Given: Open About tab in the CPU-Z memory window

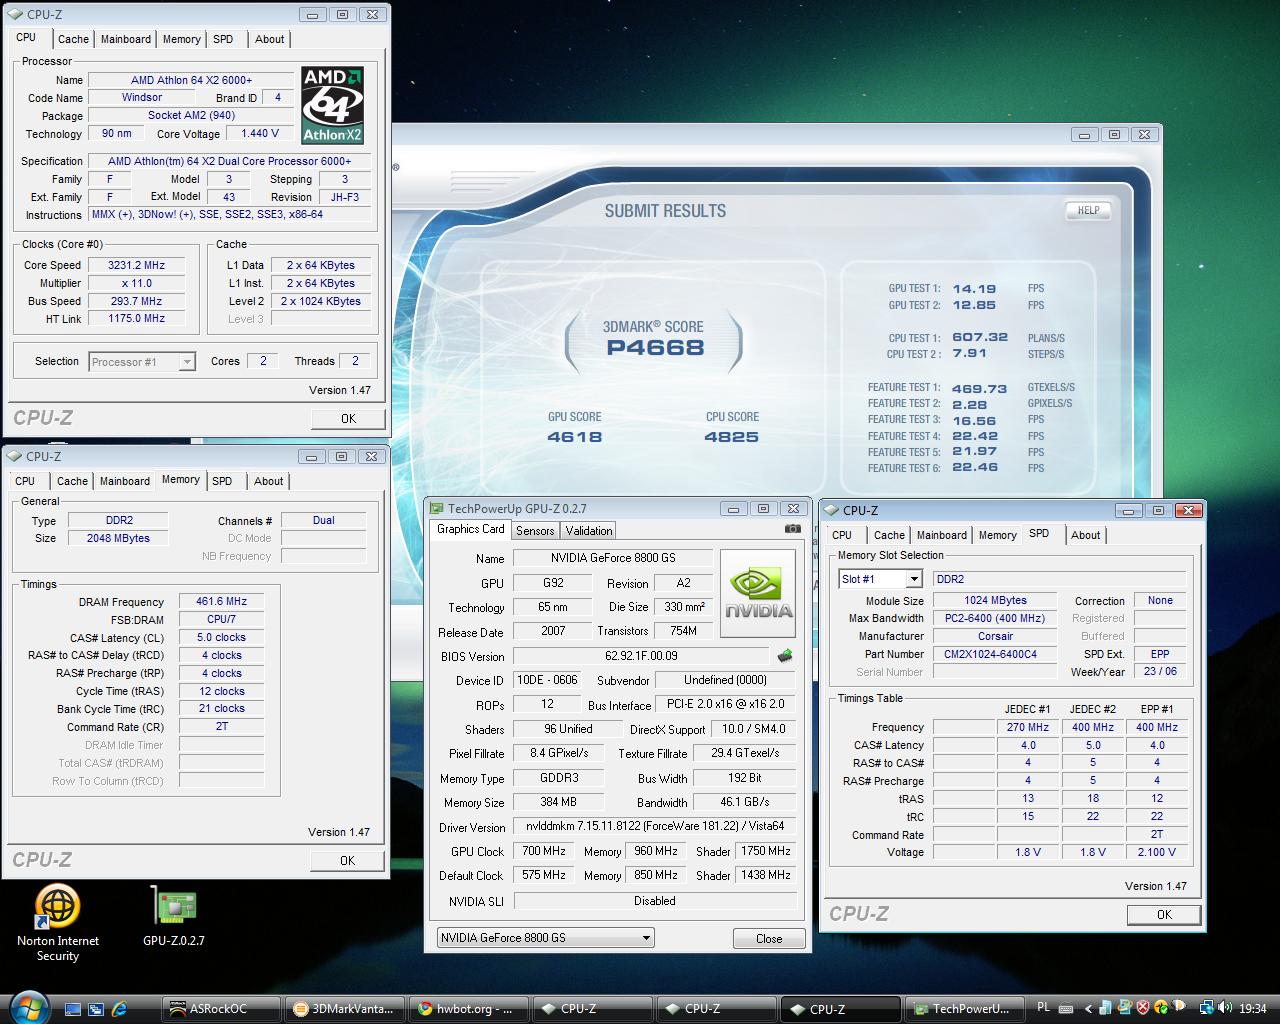Looking at the screenshot, I should pyautogui.click(x=268, y=481).
